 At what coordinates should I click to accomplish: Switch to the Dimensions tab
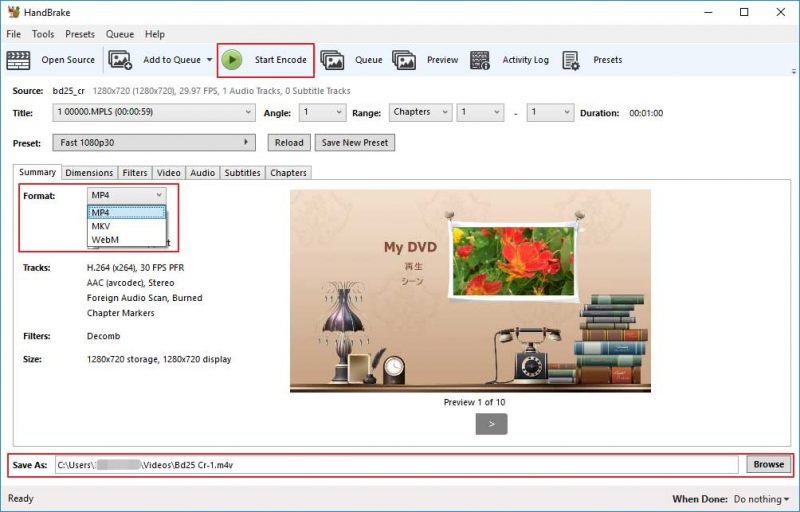coord(89,173)
